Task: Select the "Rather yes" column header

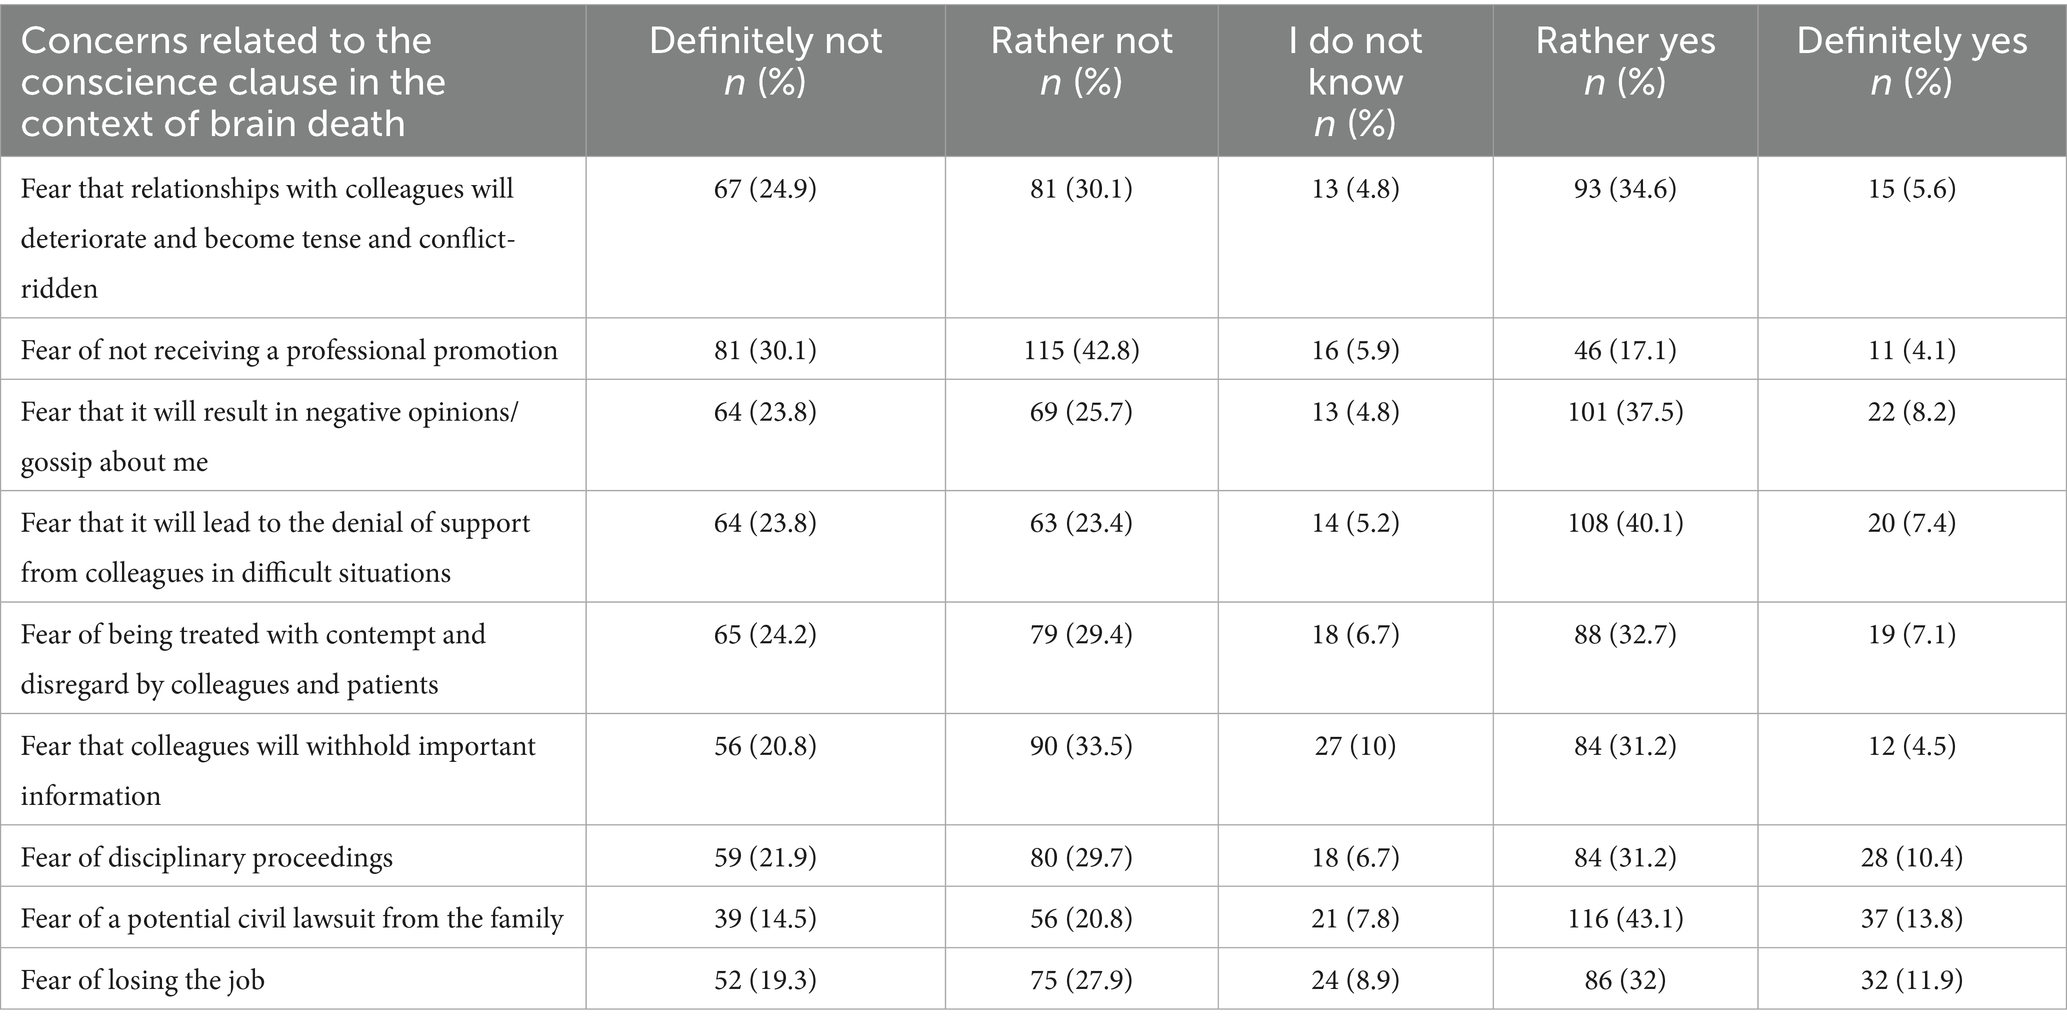Action: (1625, 61)
